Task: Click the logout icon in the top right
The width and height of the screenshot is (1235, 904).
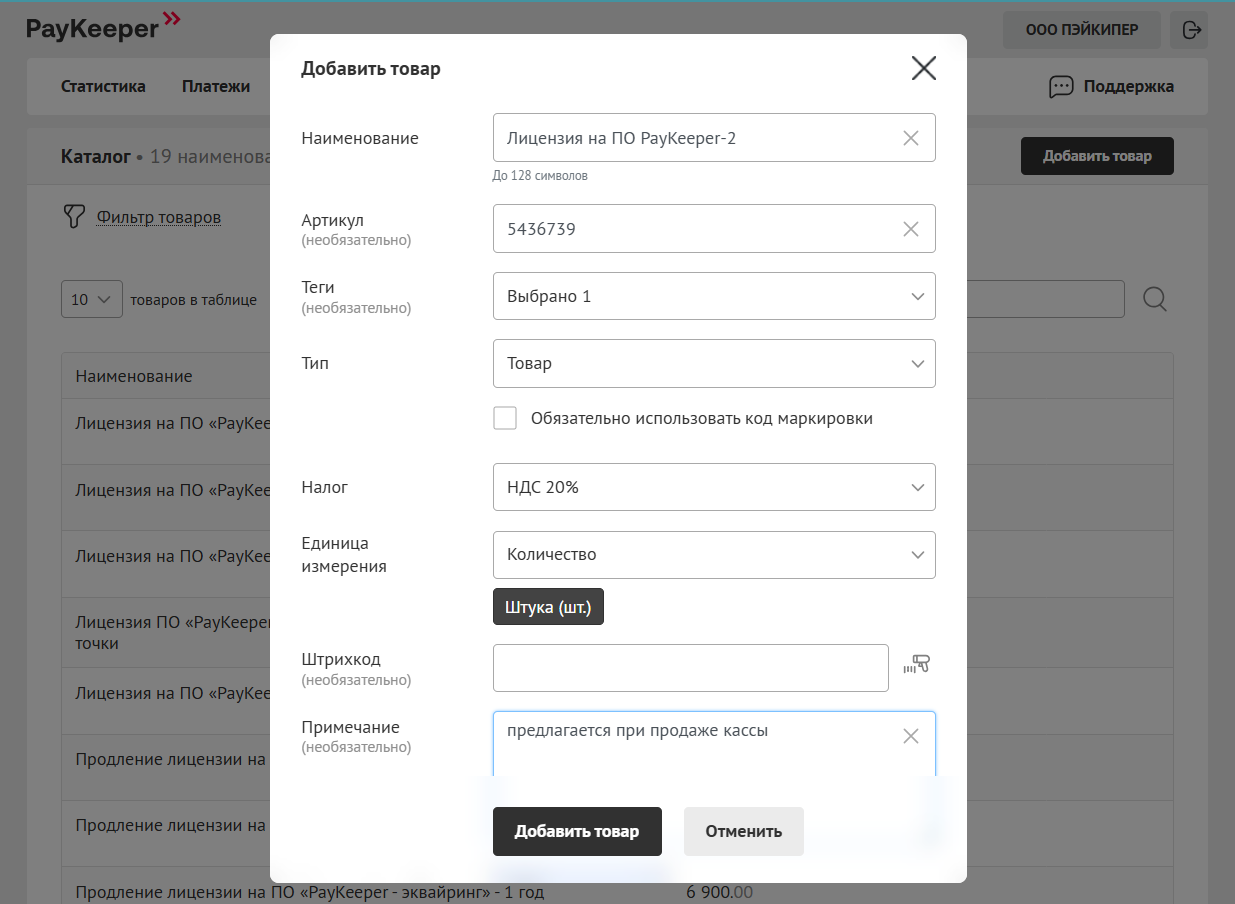Action: coord(1191,30)
